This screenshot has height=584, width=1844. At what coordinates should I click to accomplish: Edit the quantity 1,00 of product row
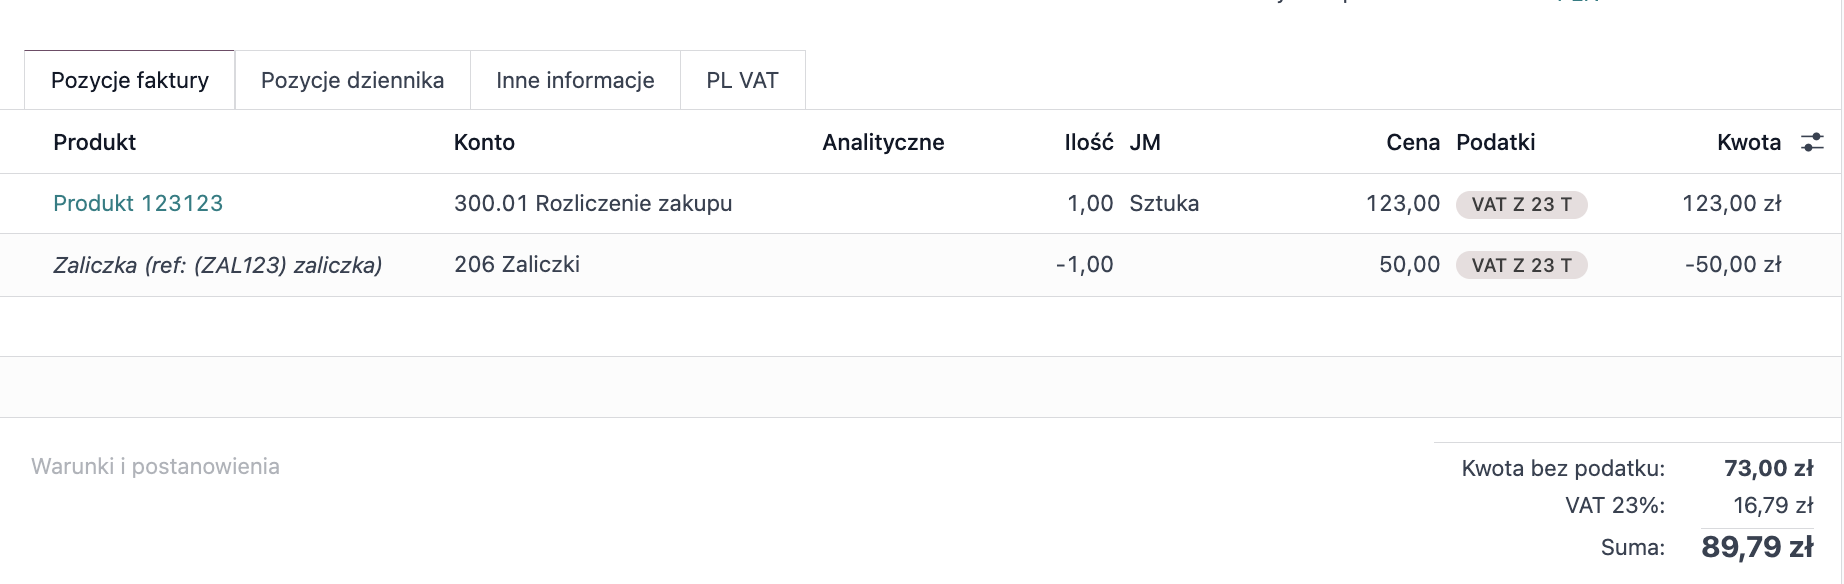pos(1090,203)
